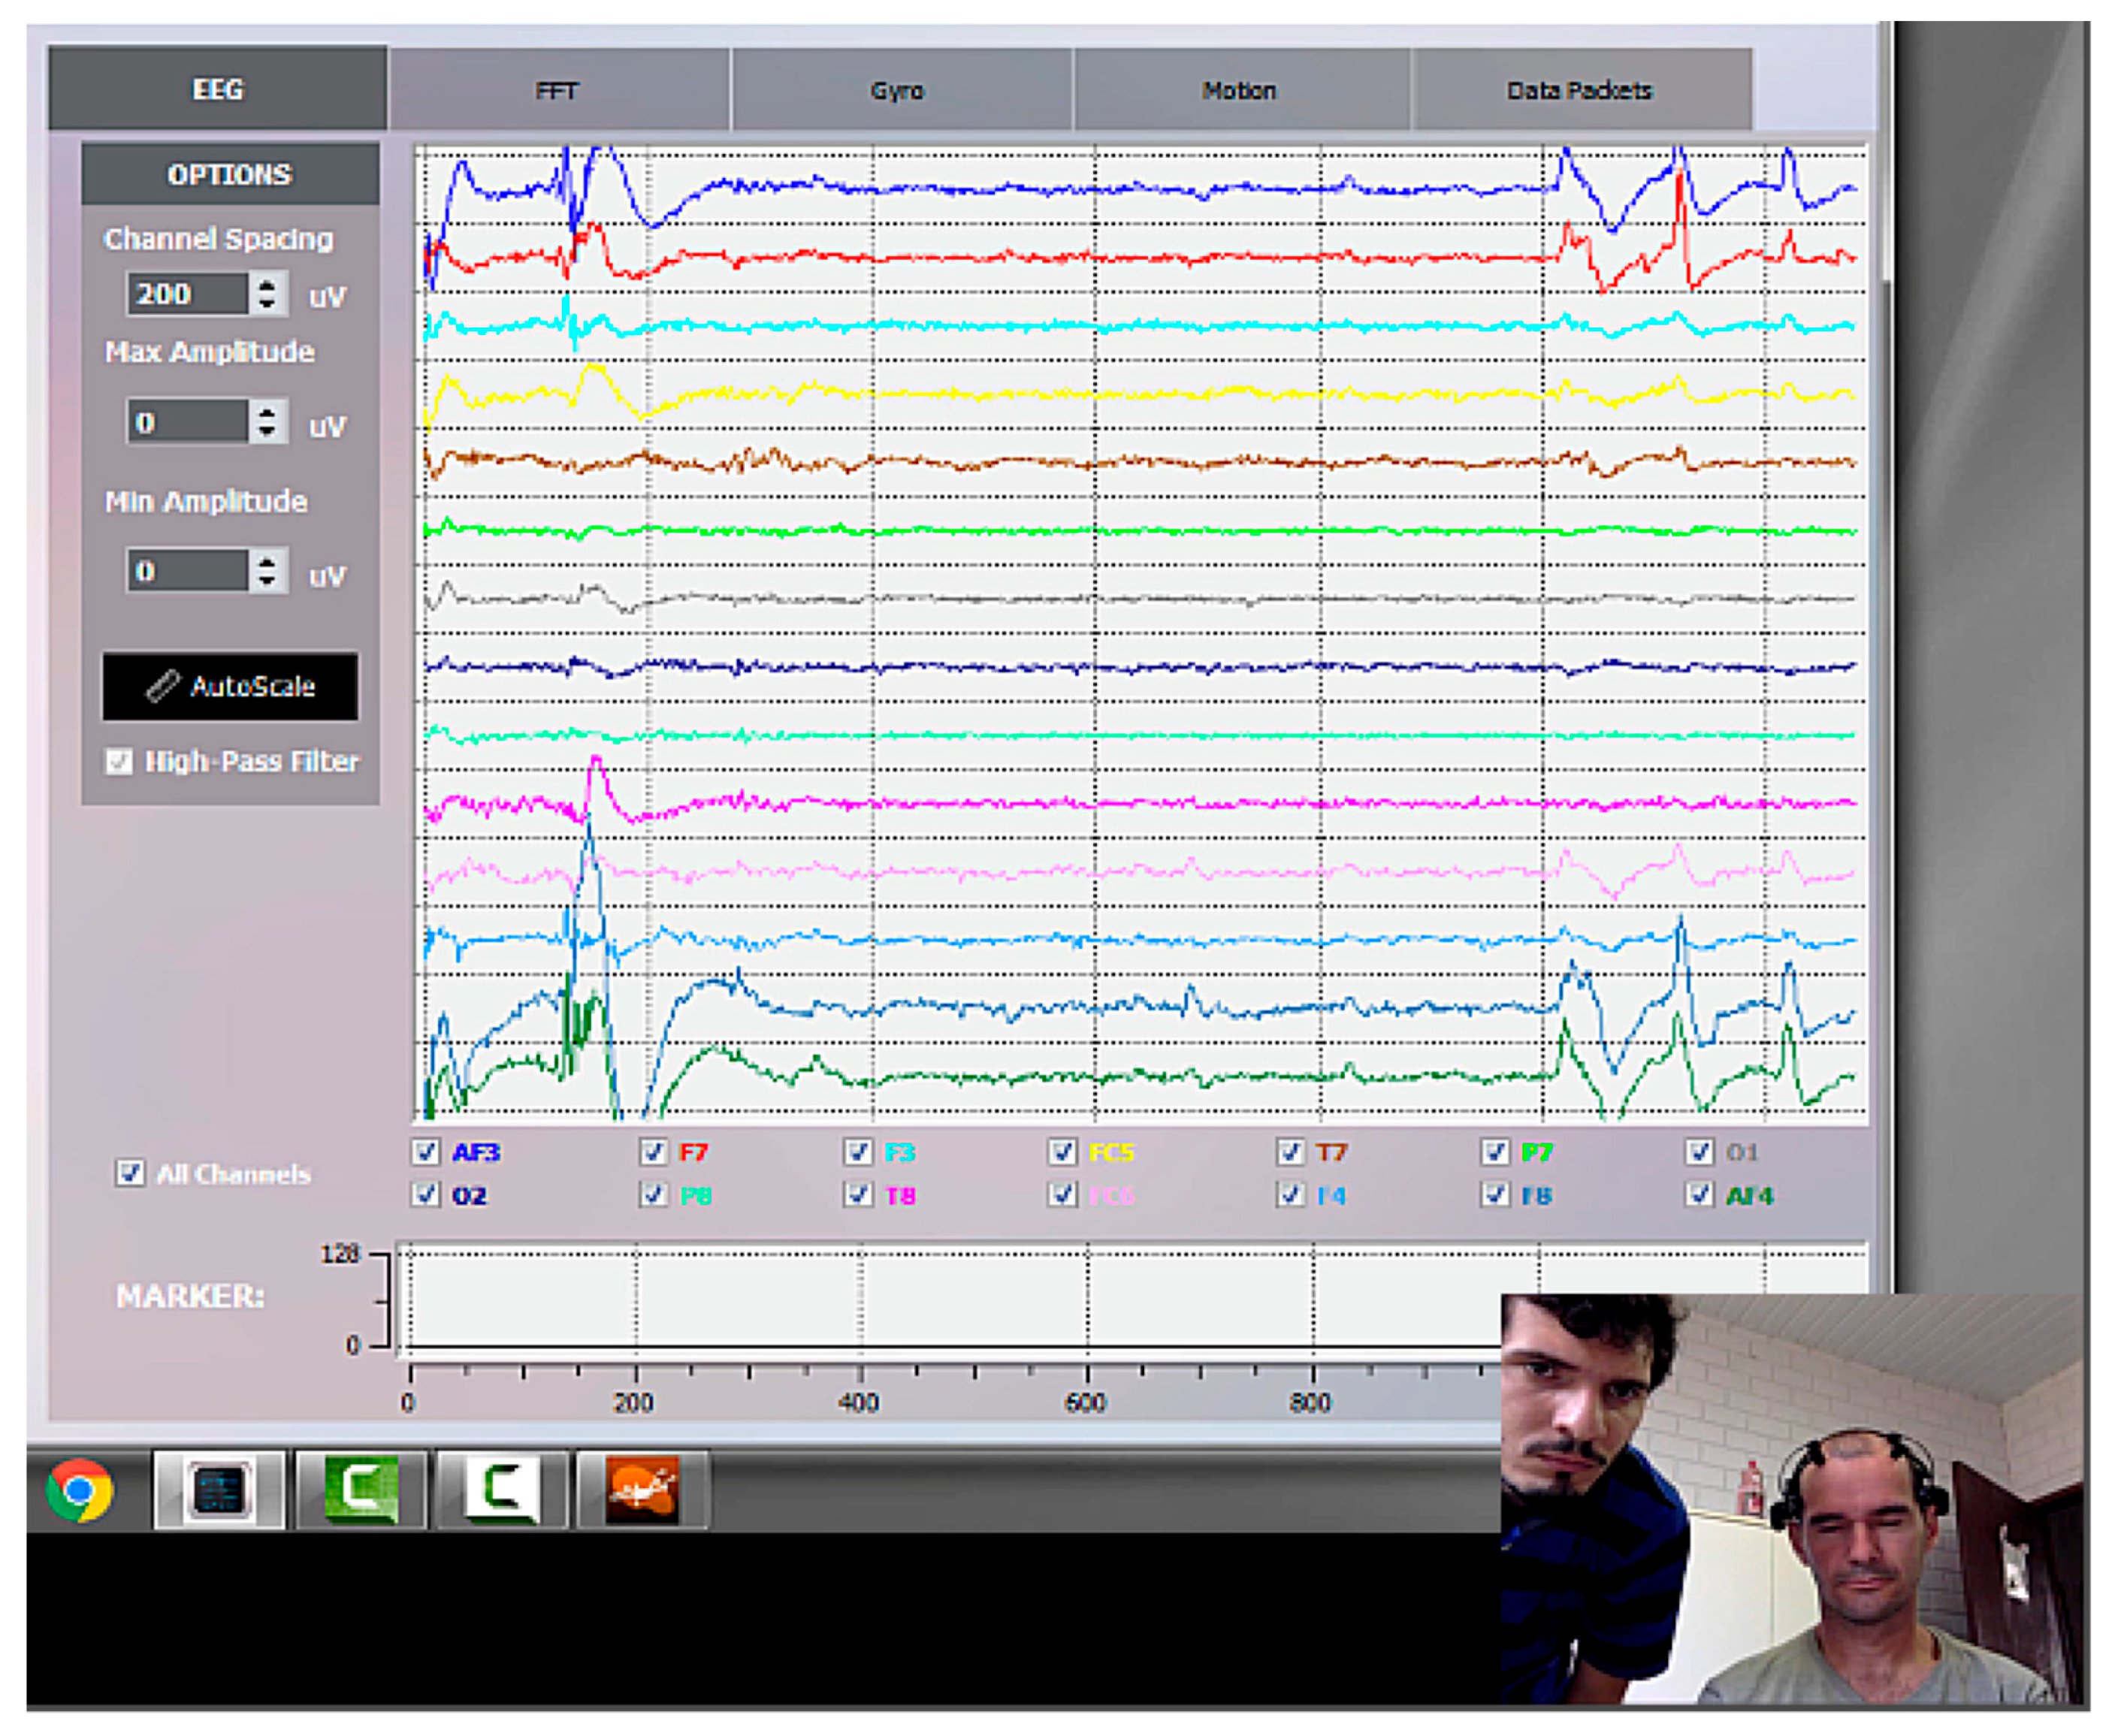Toggle the All Channels checkbox
Screen dimensions: 2118x1736
click(x=130, y=1173)
